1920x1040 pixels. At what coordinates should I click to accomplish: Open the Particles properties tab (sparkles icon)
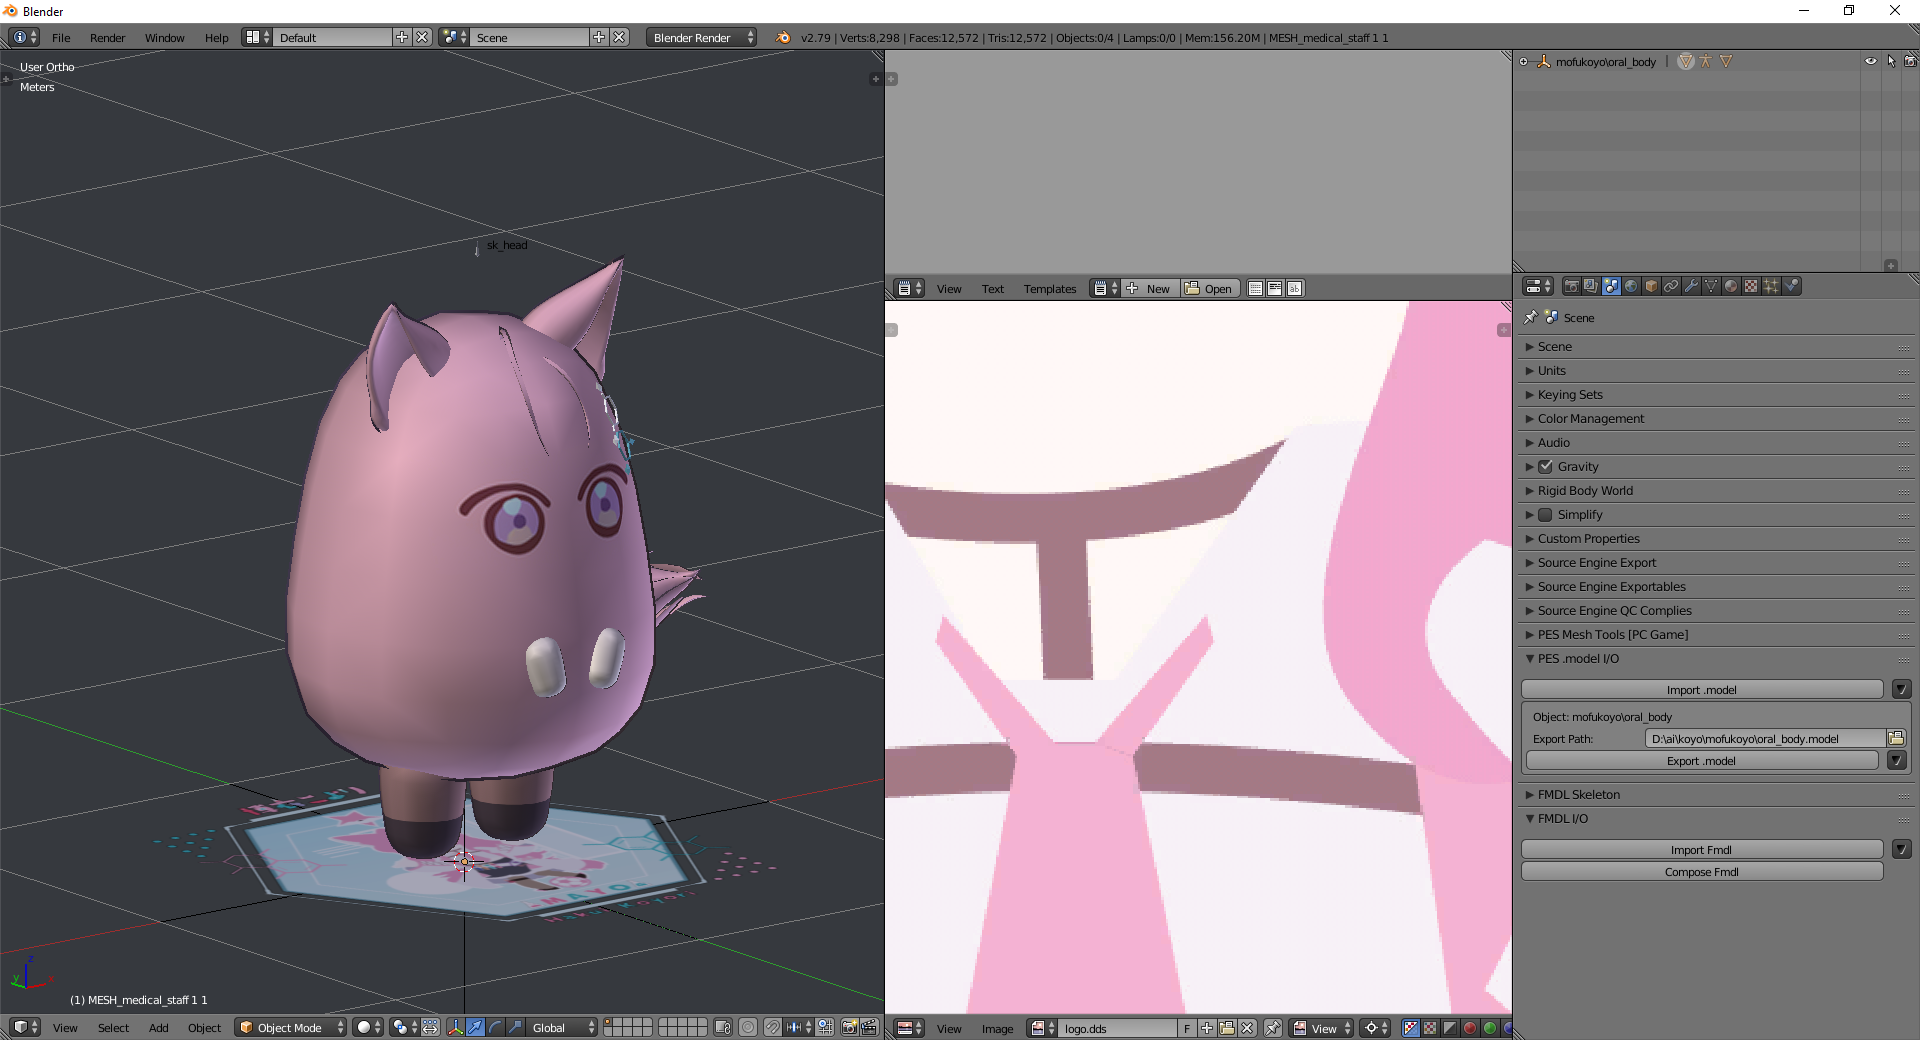(1771, 286)
